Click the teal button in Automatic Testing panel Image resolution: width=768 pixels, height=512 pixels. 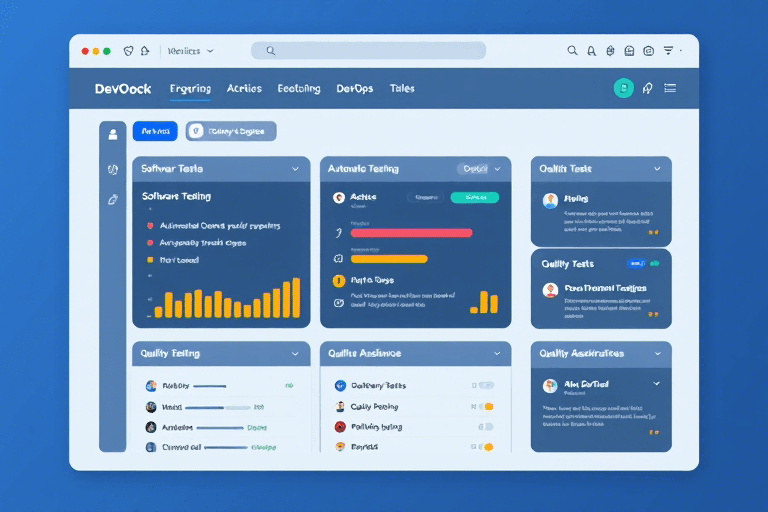coord(475,197)
